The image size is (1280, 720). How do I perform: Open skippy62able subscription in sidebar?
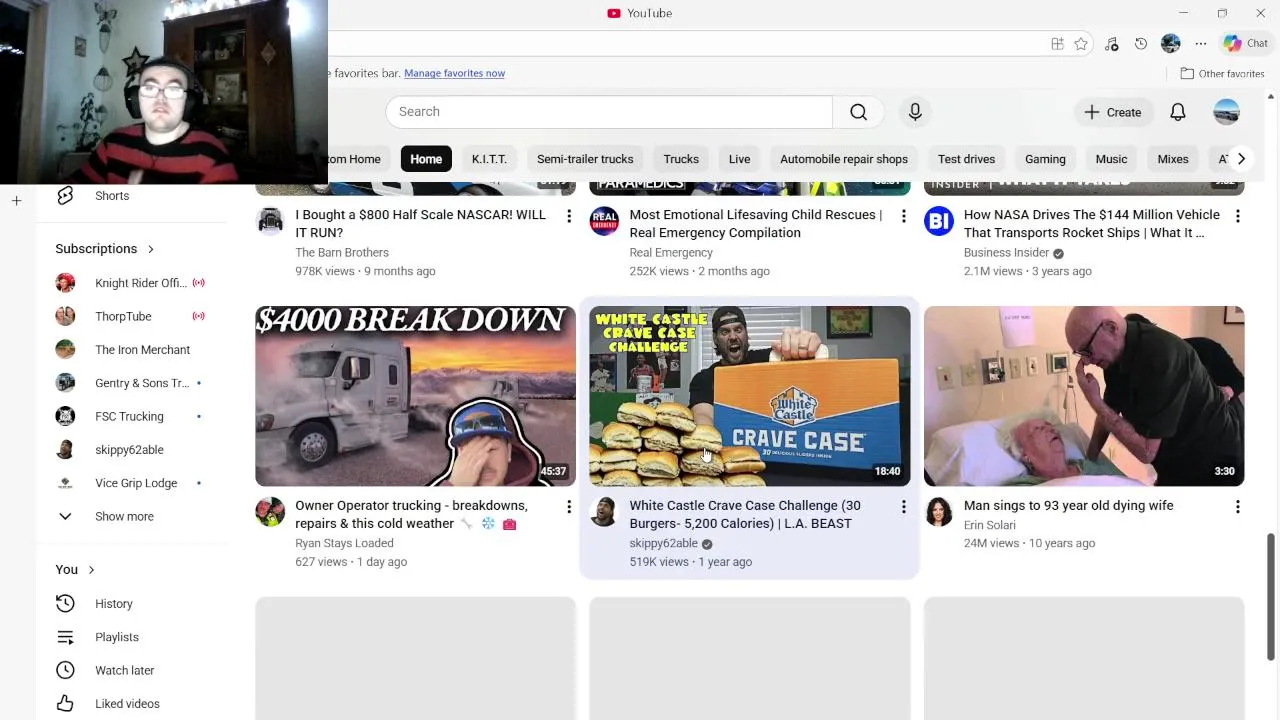[132, 450]
